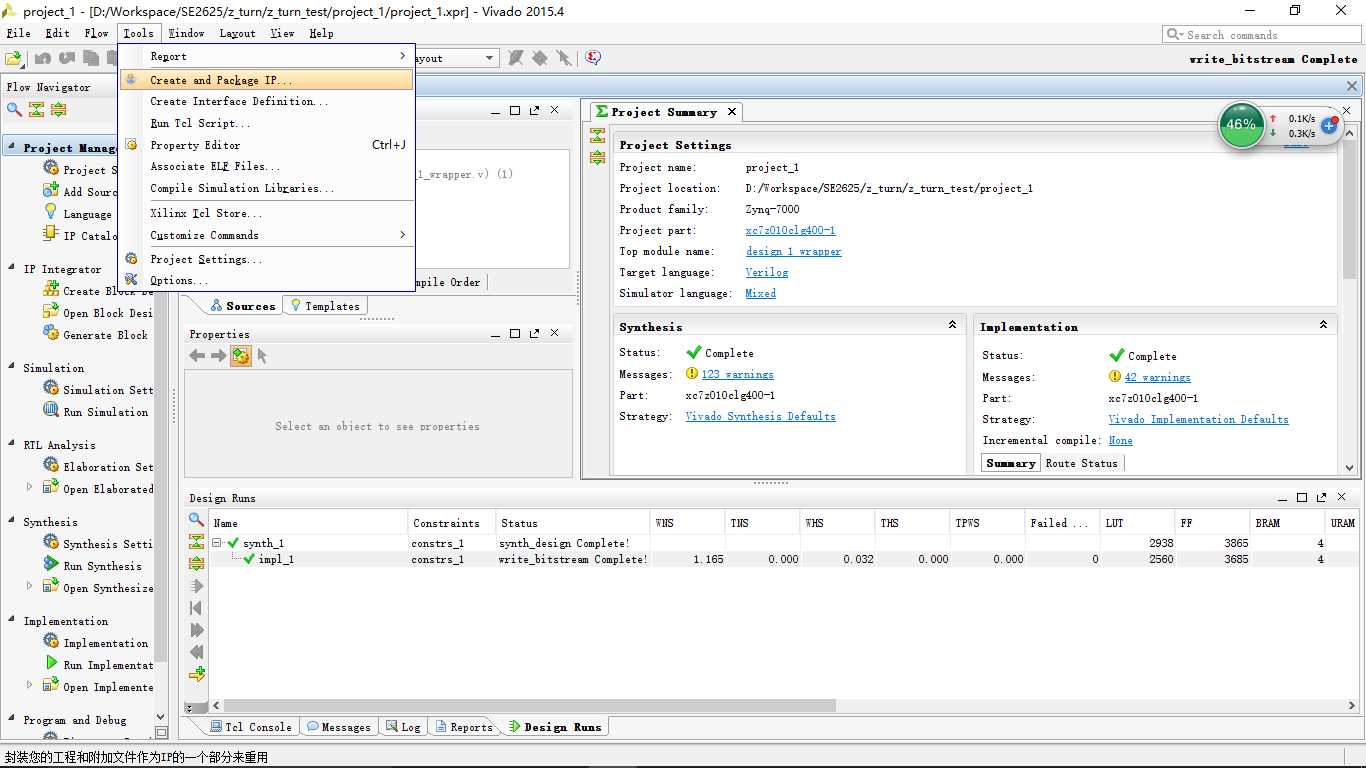This screenshot has width=1366, height=768.
Task: Expand the Open Elaborated Design item
Action: [29, 487]
